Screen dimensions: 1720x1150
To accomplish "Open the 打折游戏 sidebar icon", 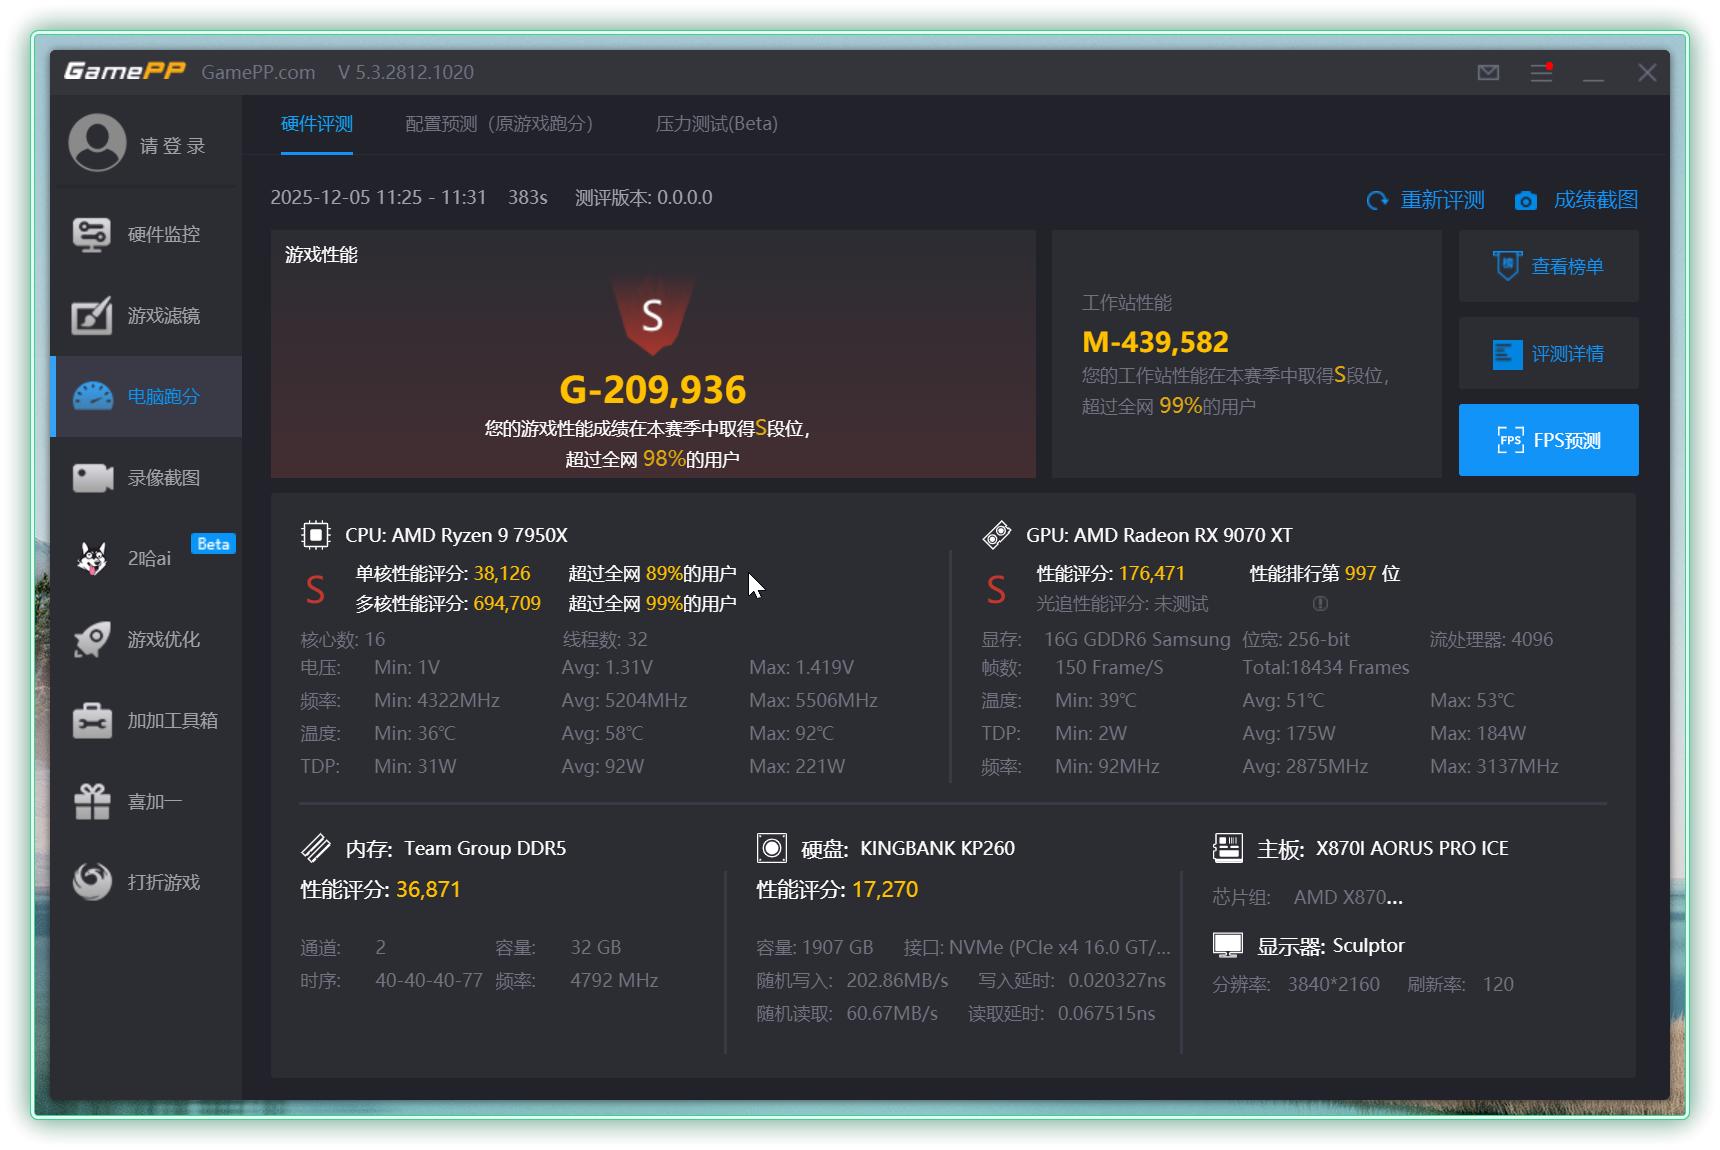I will click(x=92, y=882).
